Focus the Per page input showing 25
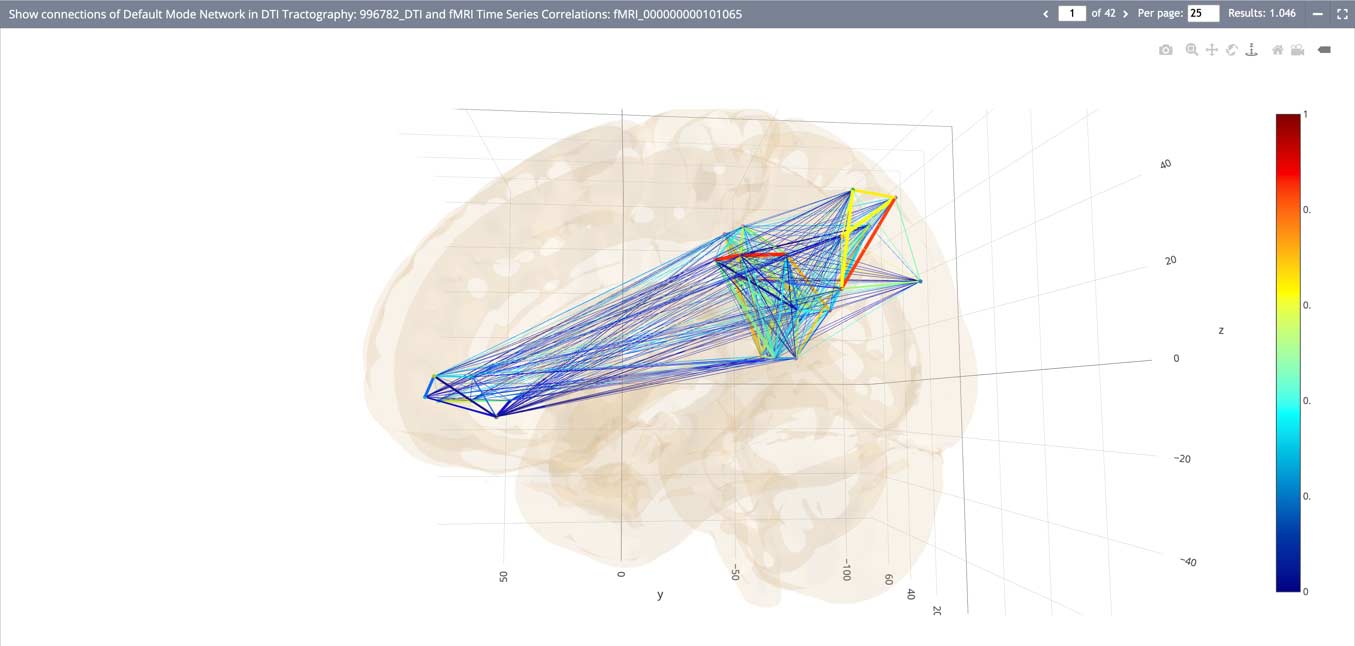 [1202, 14]
